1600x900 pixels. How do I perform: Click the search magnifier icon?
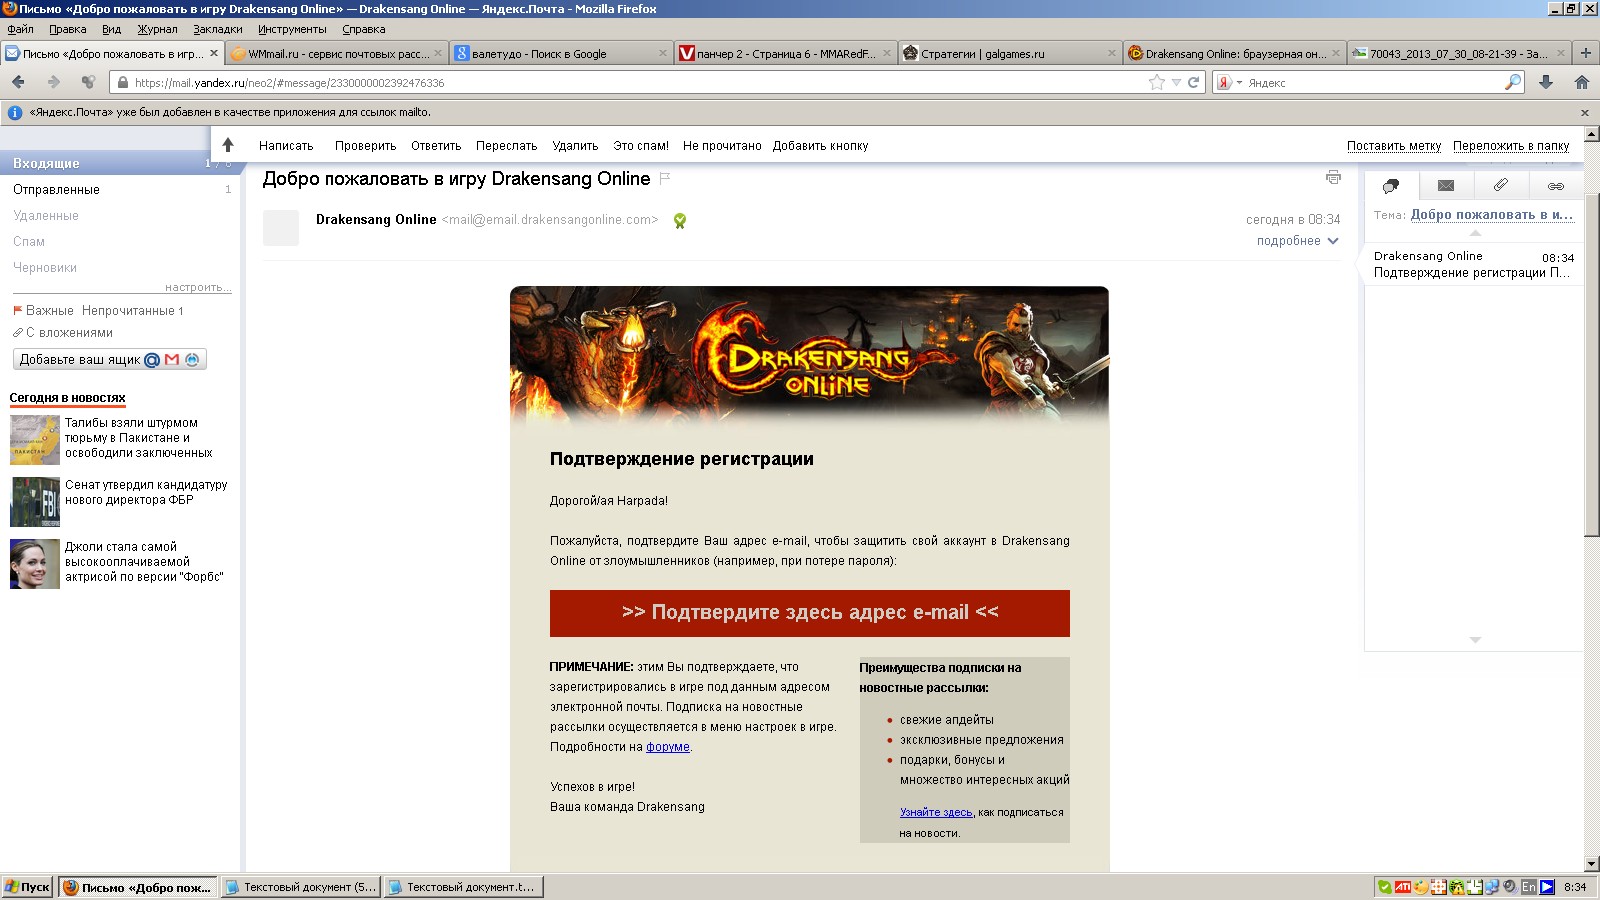pos(1513,82)
